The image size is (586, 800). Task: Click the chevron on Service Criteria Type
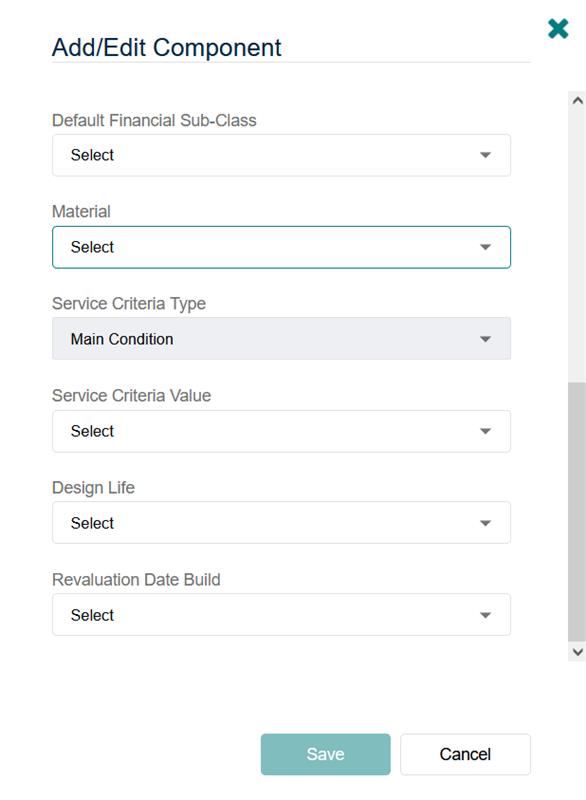point(486,338)
